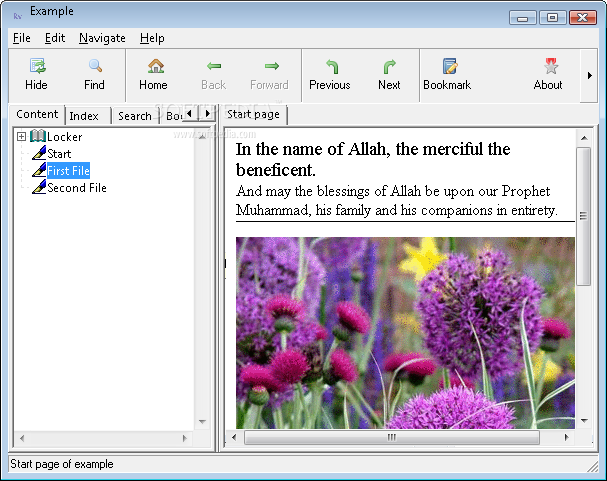Click content pane scroll up arrow
Image resolution: width=607 pixels, height=481 pixels.
coord(584,138)
